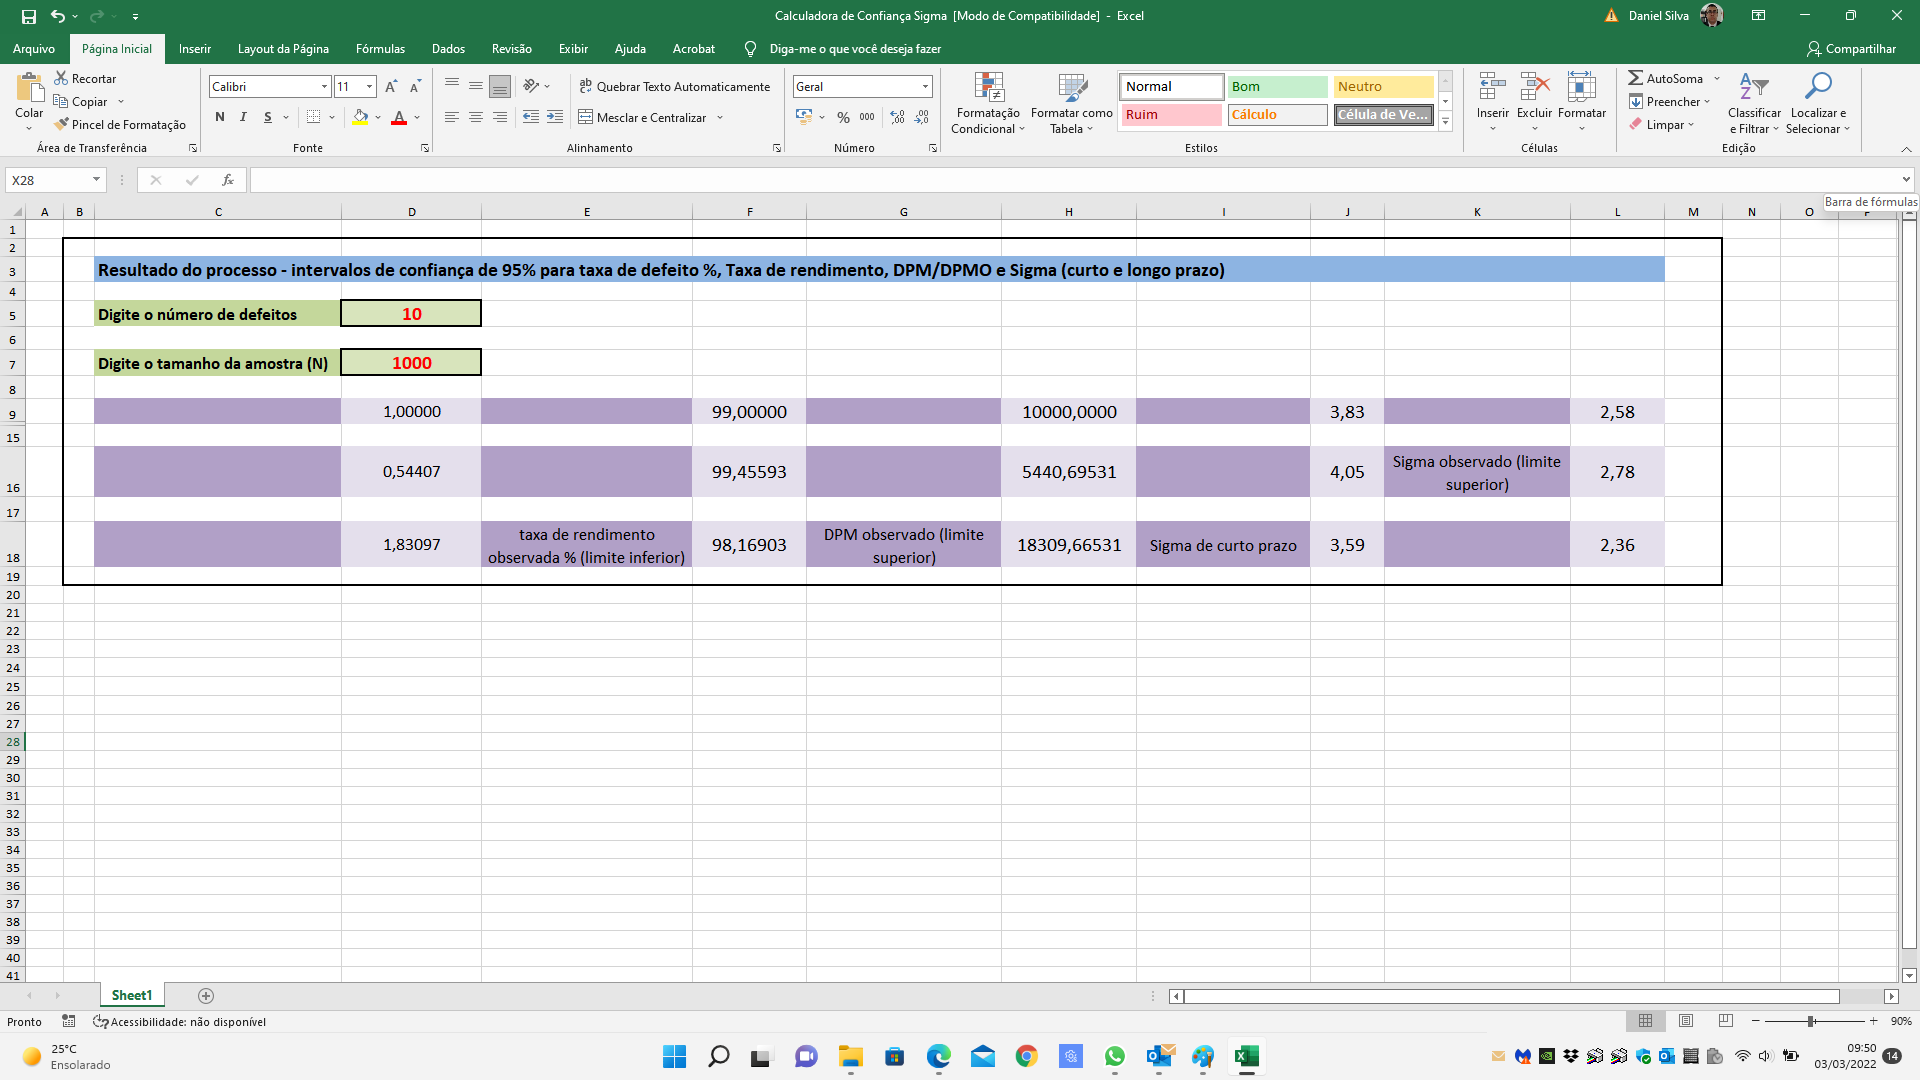Click the fill color bucket icon
The width and height of the screenshot is (1920, 1080).
pos(360,118)
